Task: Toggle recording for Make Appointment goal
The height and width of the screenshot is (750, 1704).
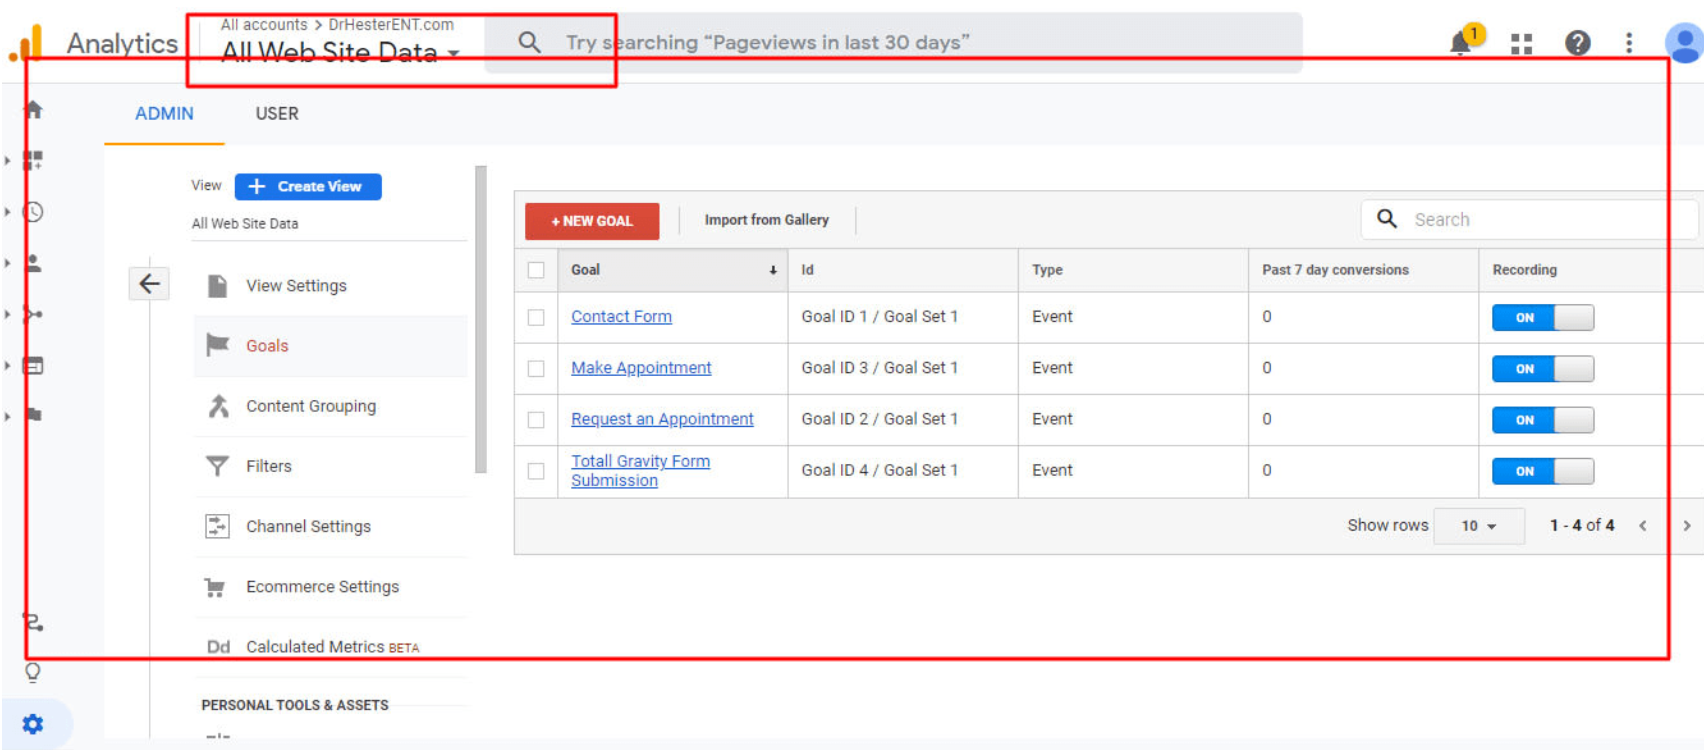Action: (x=1542, y=369)
